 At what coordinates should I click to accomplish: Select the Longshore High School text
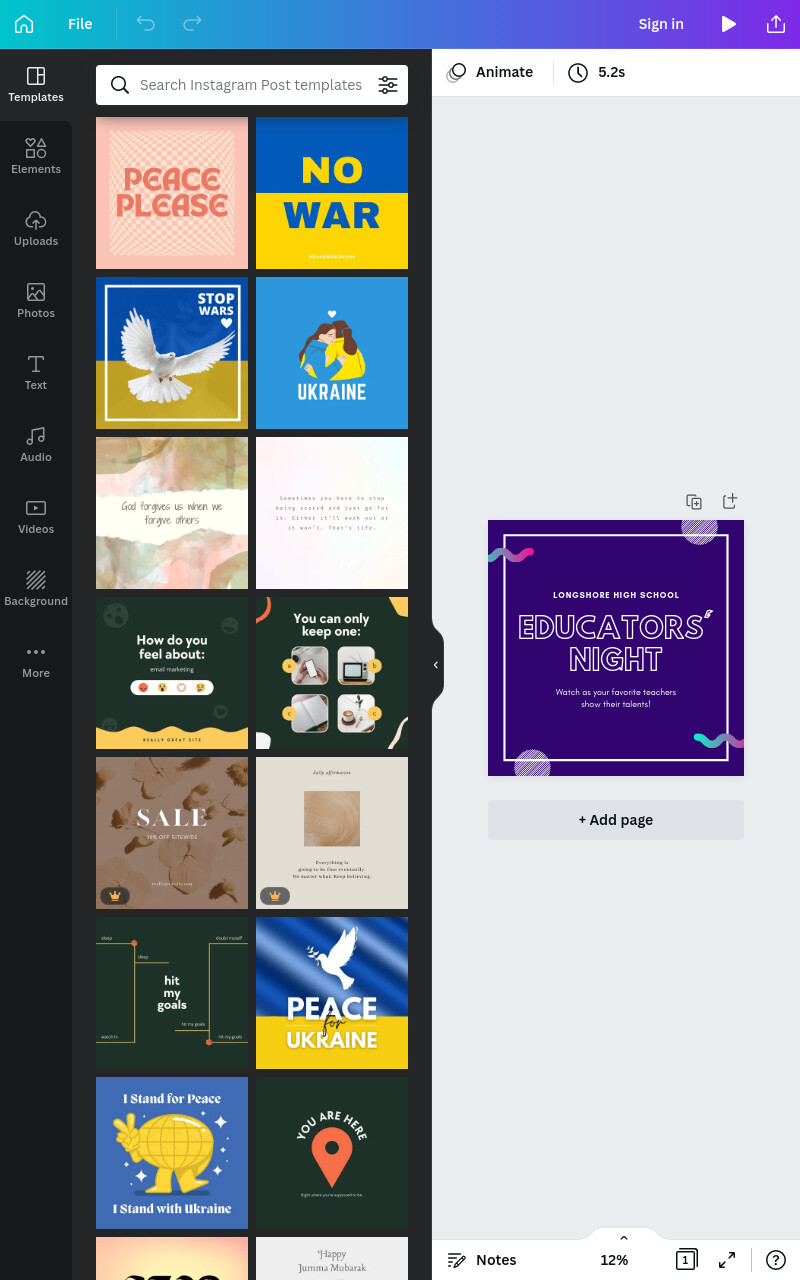[x=616, y=595]
